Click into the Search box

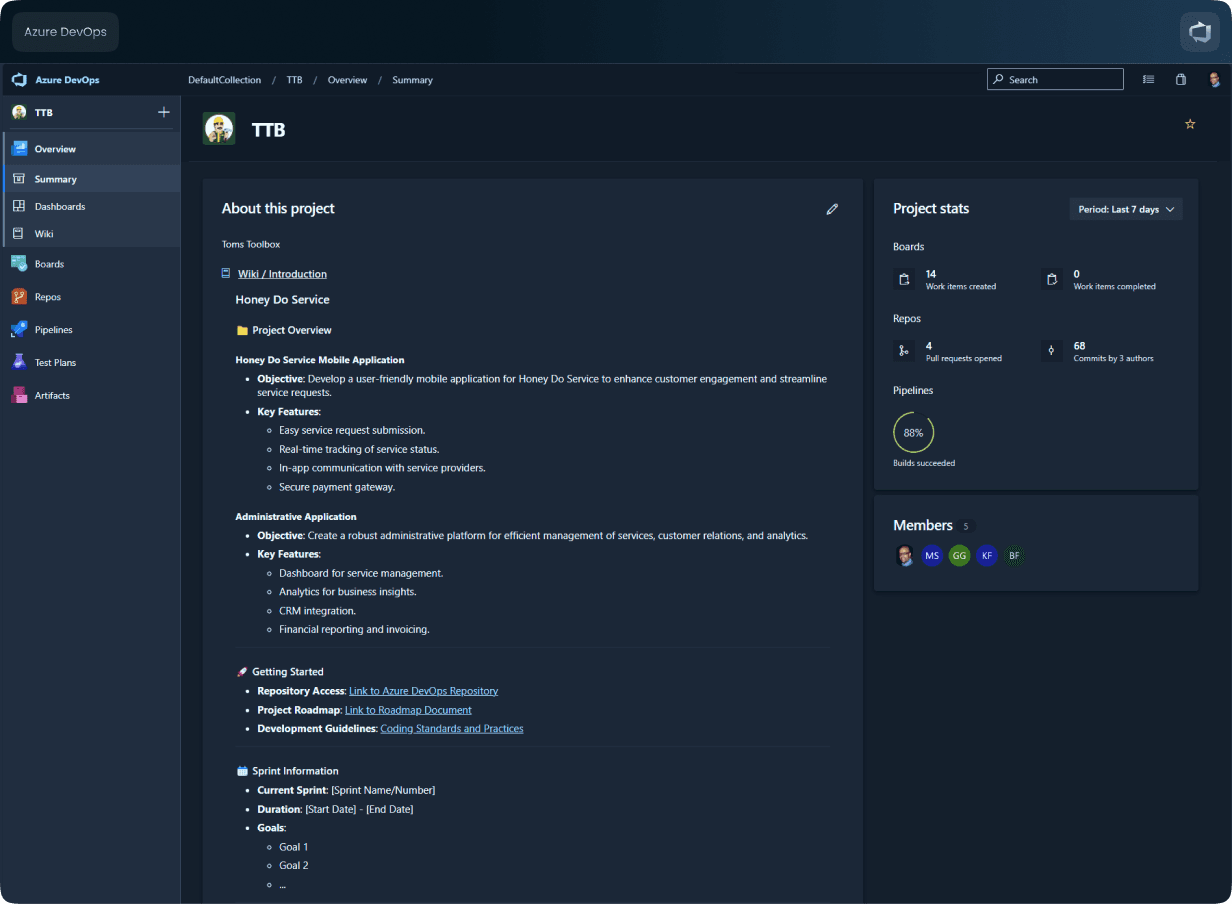point(1055,80)
